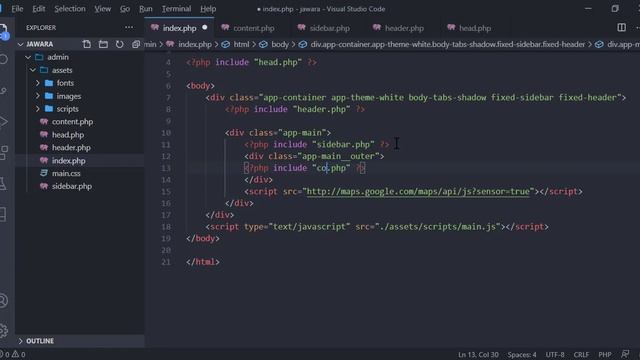Click errors and warnings status indicator
The image size is (640, 360).
click(x=13, y=354)
